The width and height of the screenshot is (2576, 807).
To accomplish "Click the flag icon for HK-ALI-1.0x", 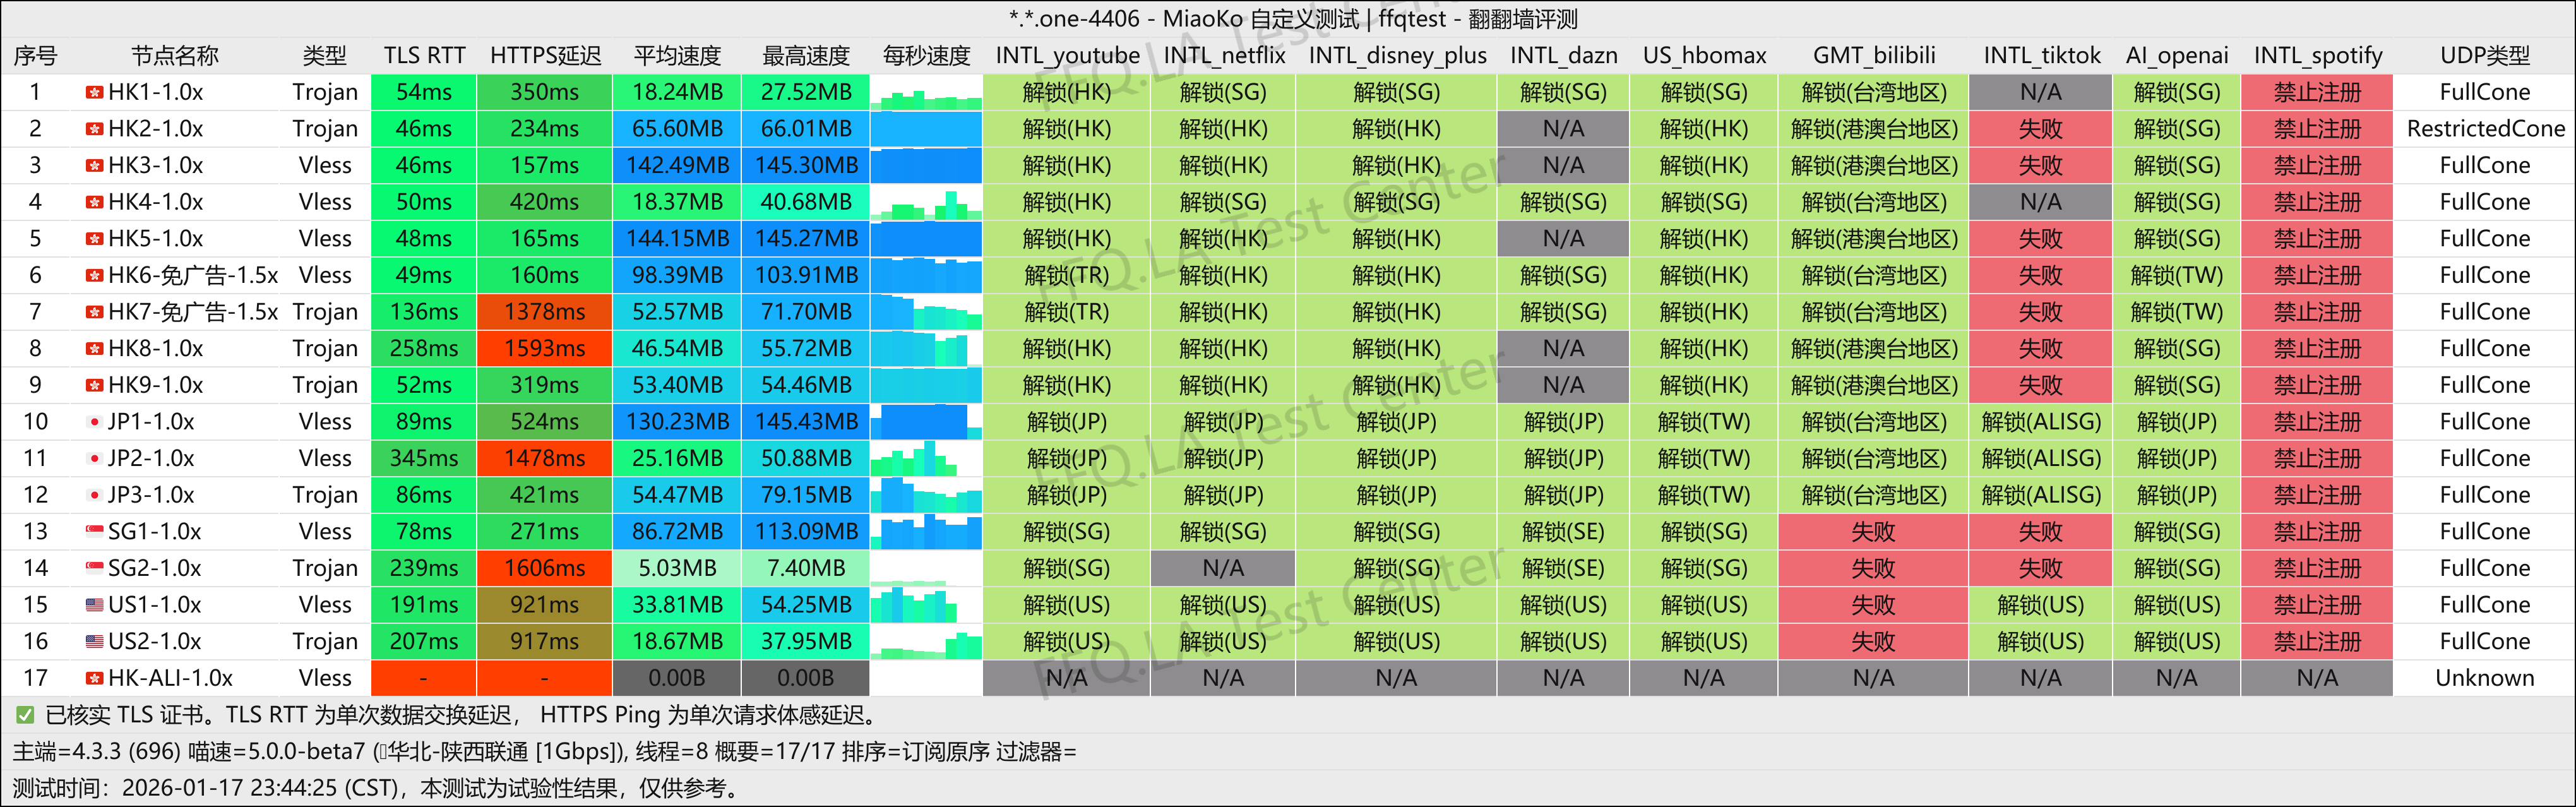I will (x=94, y=678).
